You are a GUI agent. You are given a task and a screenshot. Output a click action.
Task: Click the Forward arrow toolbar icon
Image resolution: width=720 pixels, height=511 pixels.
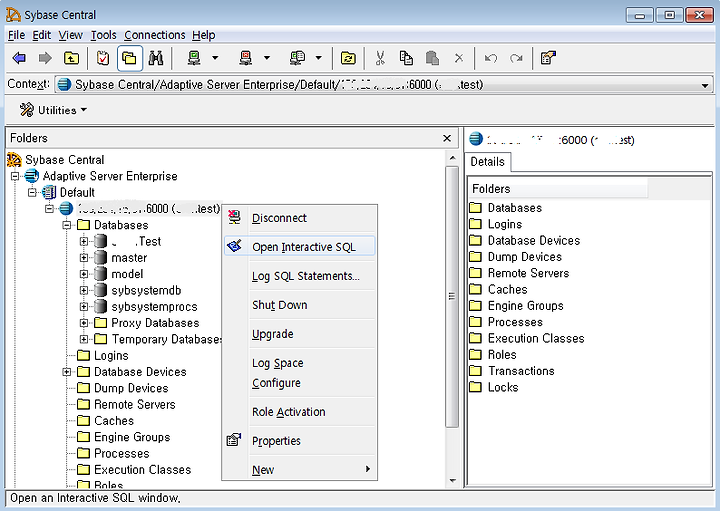point(45,58)
